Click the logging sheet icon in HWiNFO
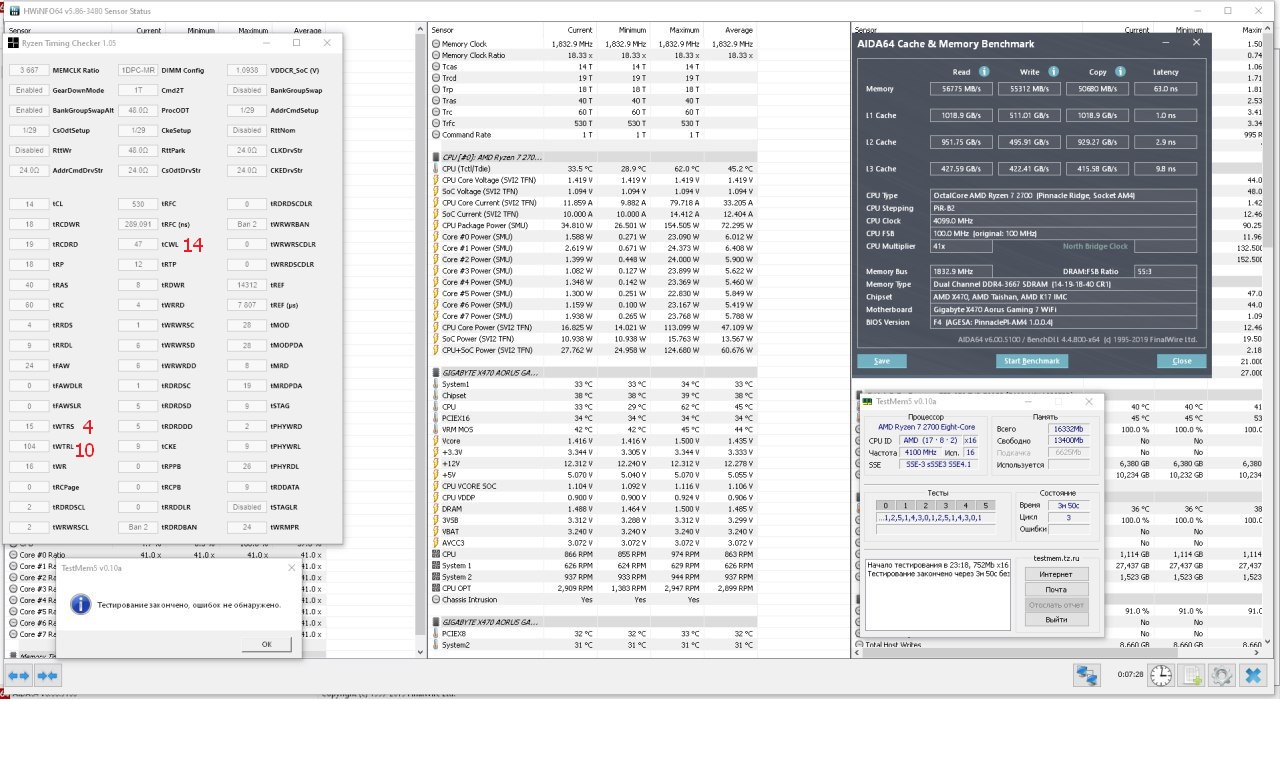 (x=1192, y=676)
